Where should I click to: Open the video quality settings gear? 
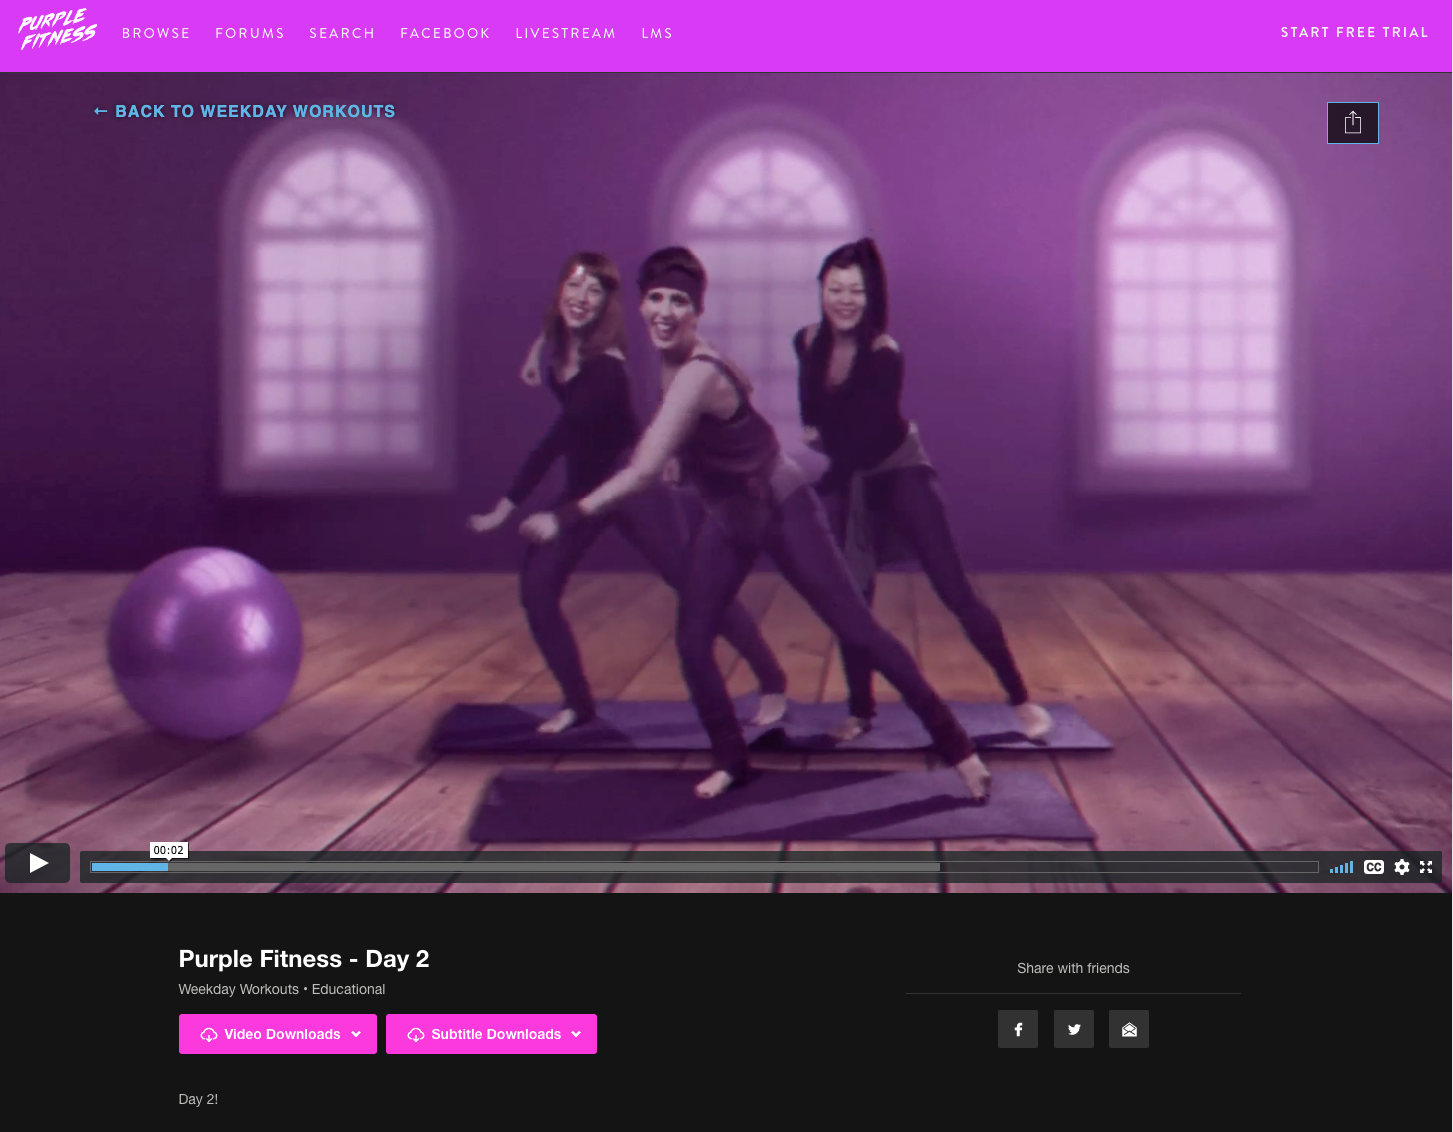pos(1401,867)
